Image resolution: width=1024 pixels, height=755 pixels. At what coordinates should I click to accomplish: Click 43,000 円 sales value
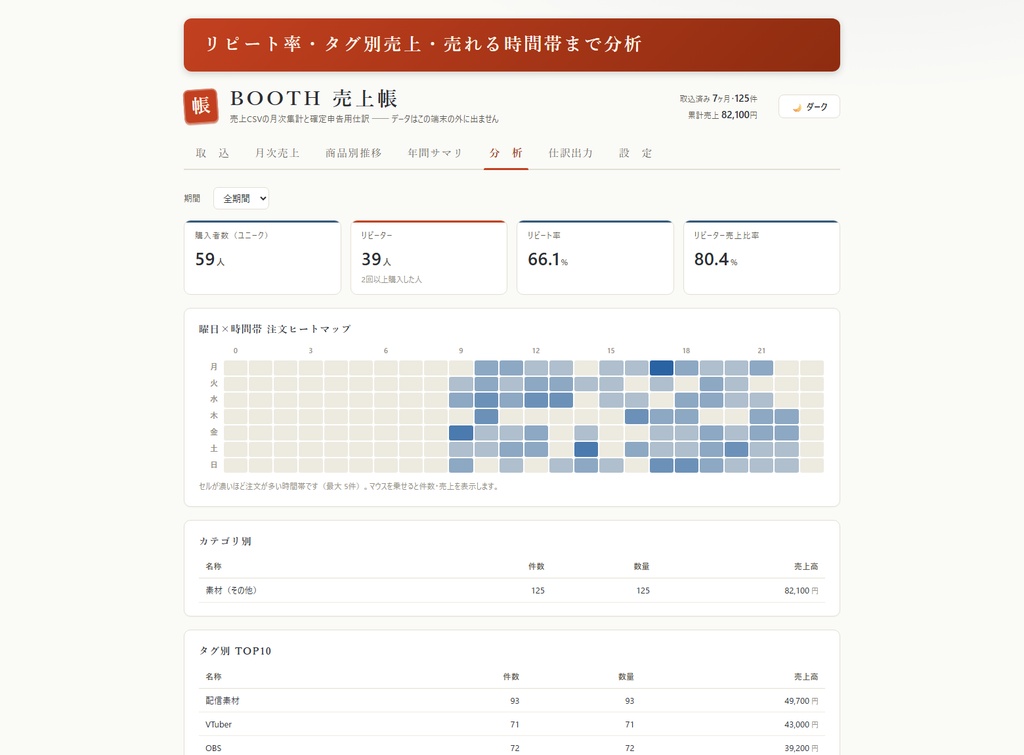tap(801, 724)
